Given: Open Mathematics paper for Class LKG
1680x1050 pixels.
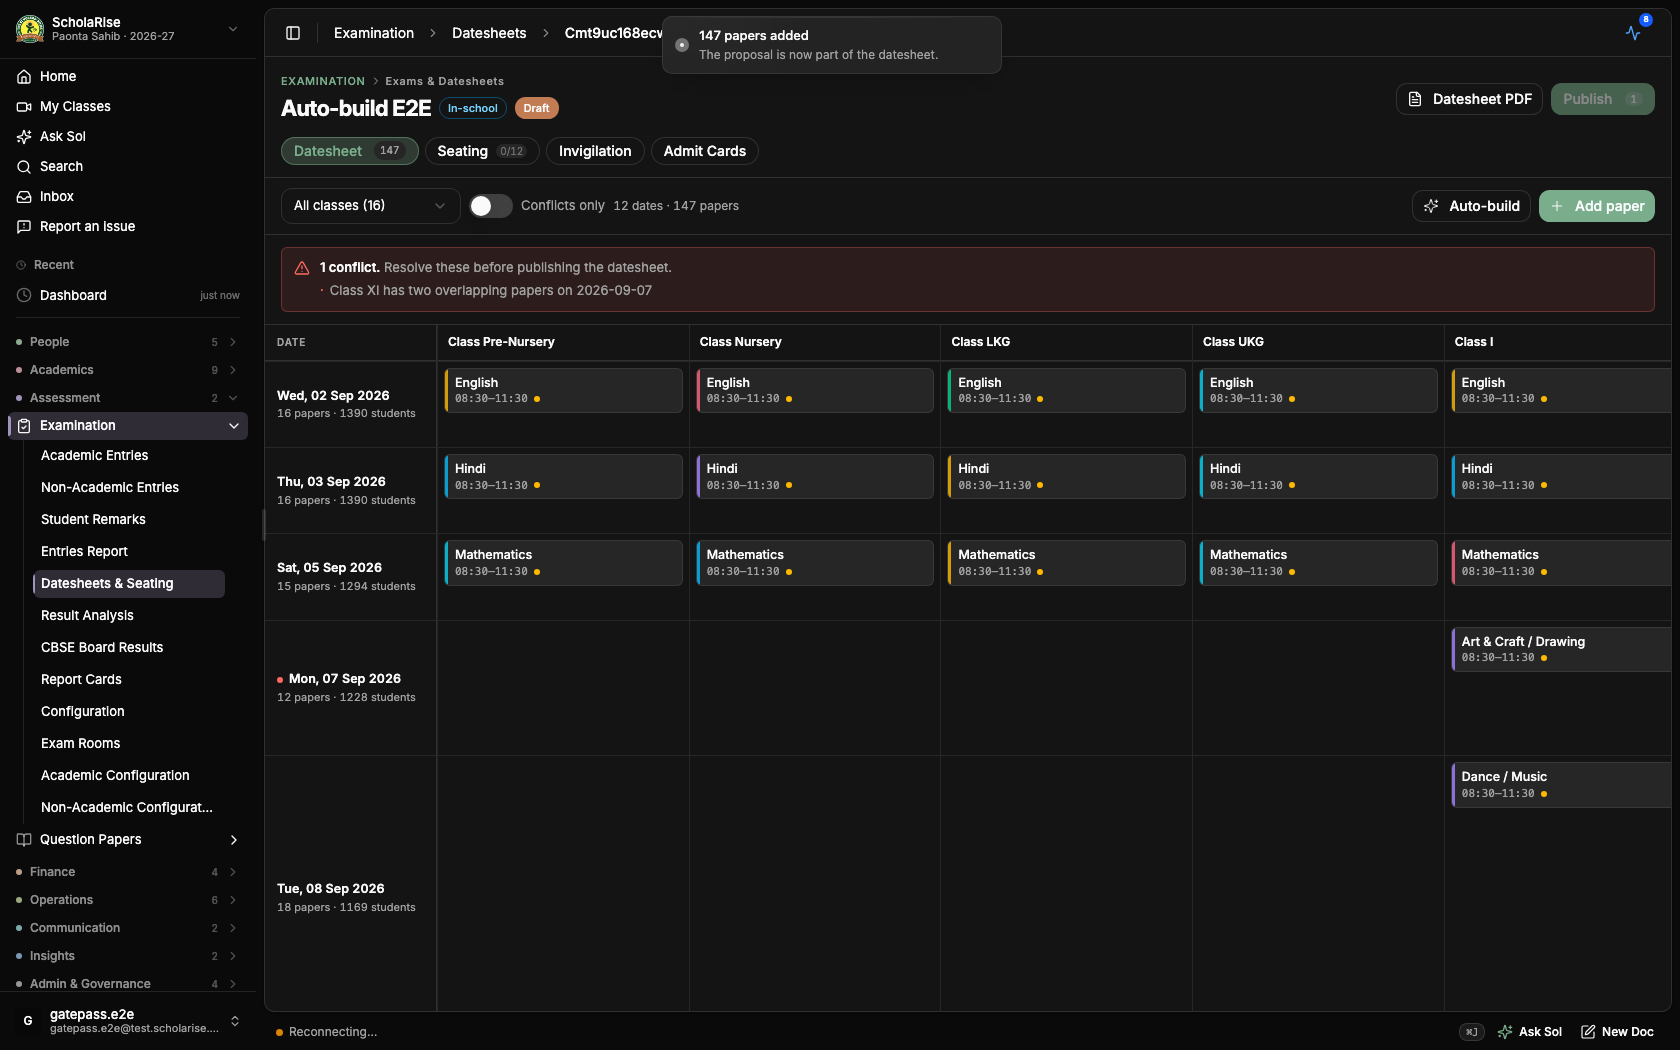Looking at the screenshot, I should [1066, 563].
